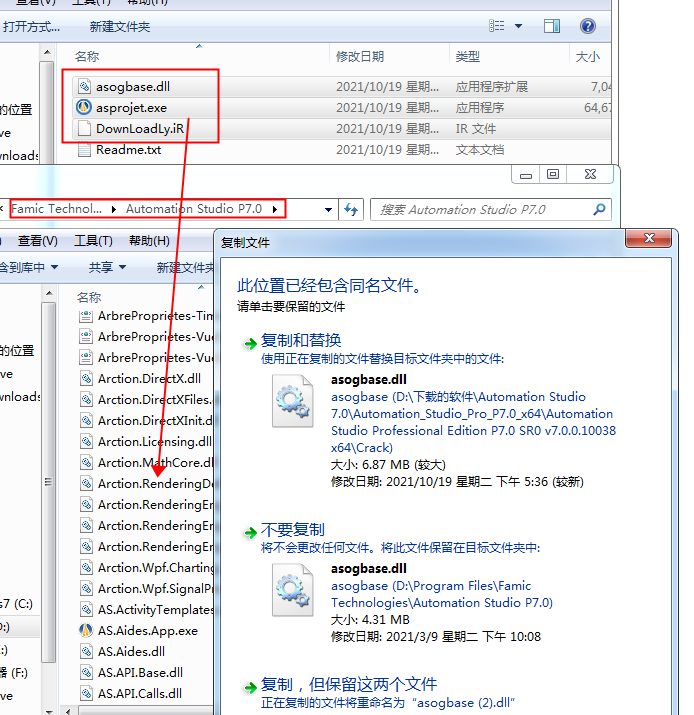Choose 复制，但保留这两个文件 option
Image resolution: width=694 pixels, height=715 pixels.
(349, 684)
